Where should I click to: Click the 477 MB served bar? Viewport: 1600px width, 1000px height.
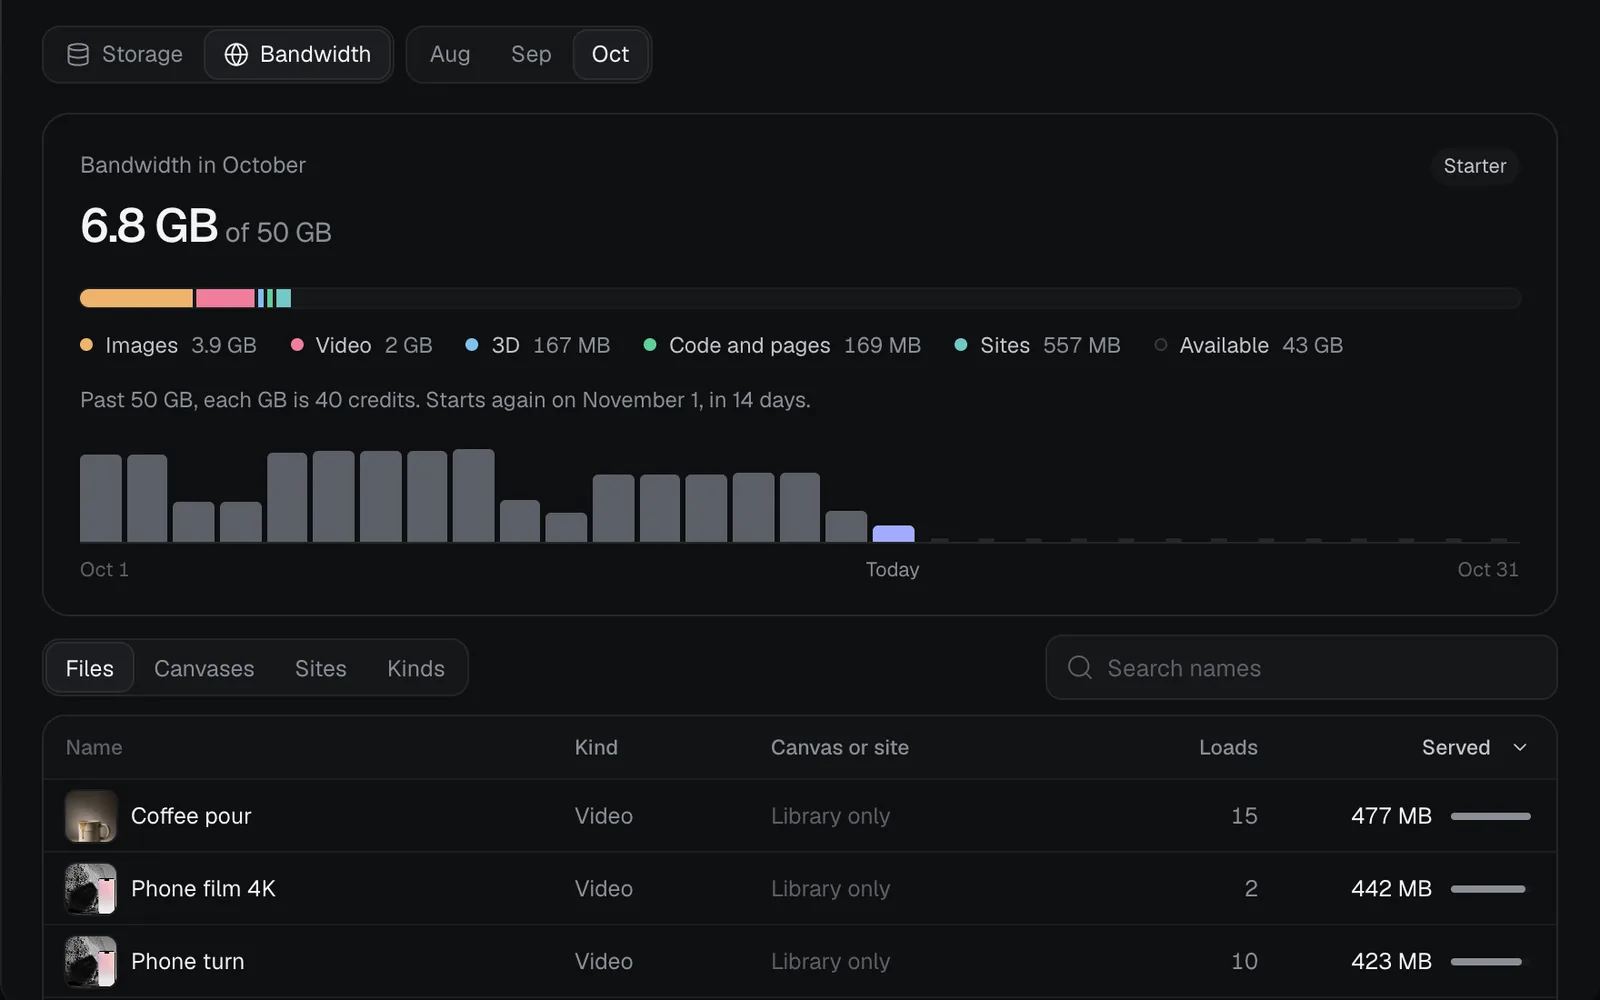click(x=1491, y=816)
